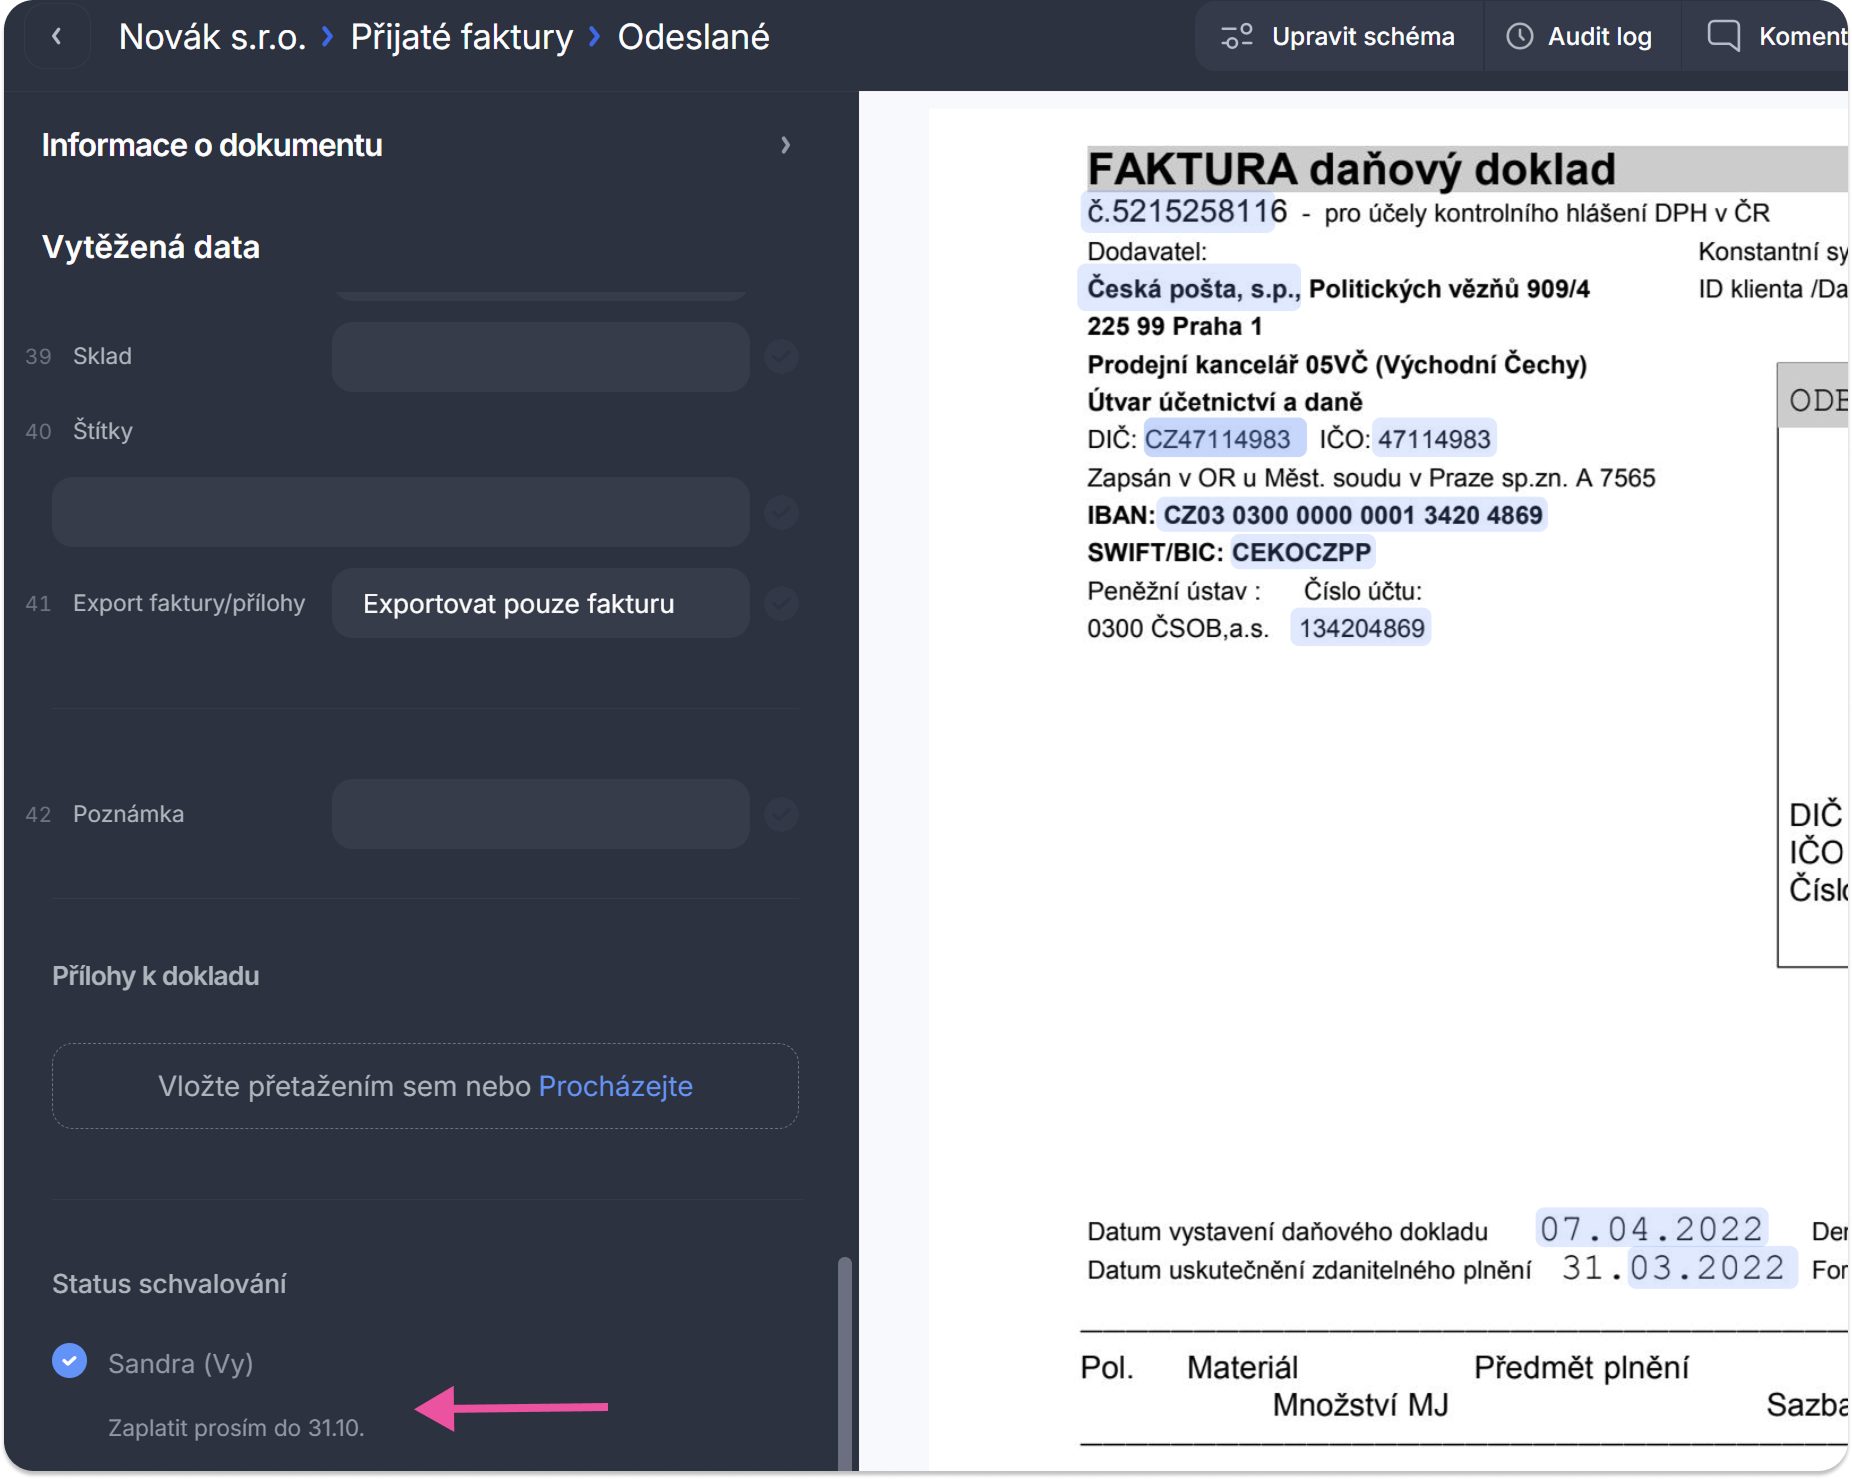Click Sandra approval status check icon
The image size is (1852, 1479).
coord(69,1360)
